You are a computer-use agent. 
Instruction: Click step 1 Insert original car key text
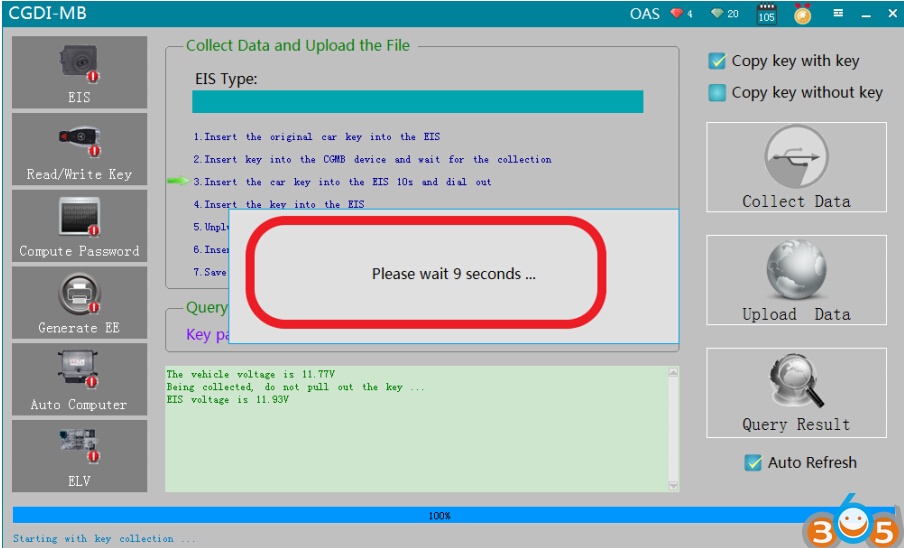point(317,137)
